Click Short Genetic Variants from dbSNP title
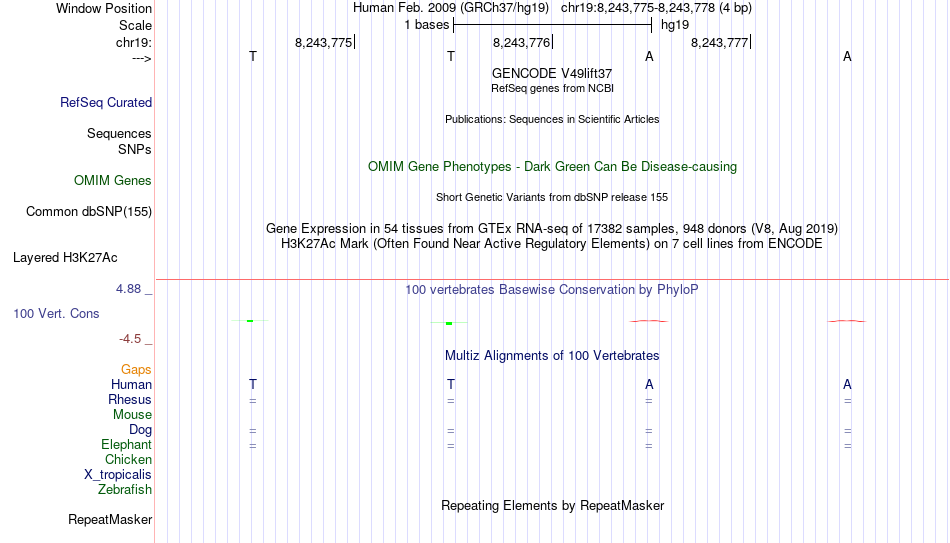Screen dimensions: 950x543 click(x=552, y=198)
